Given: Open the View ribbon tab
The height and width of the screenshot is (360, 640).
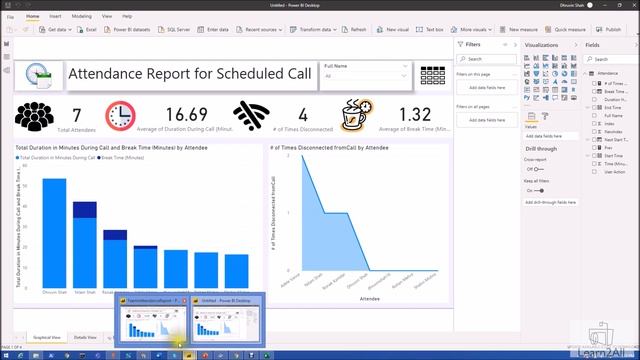Looking at the screenshot, I should (107, 16).
